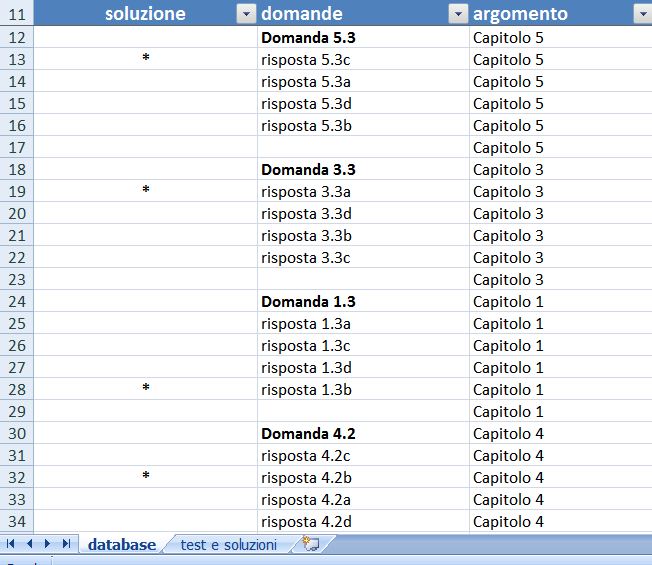Click the previous sheet navigation arrow

[x=30, y=544]
